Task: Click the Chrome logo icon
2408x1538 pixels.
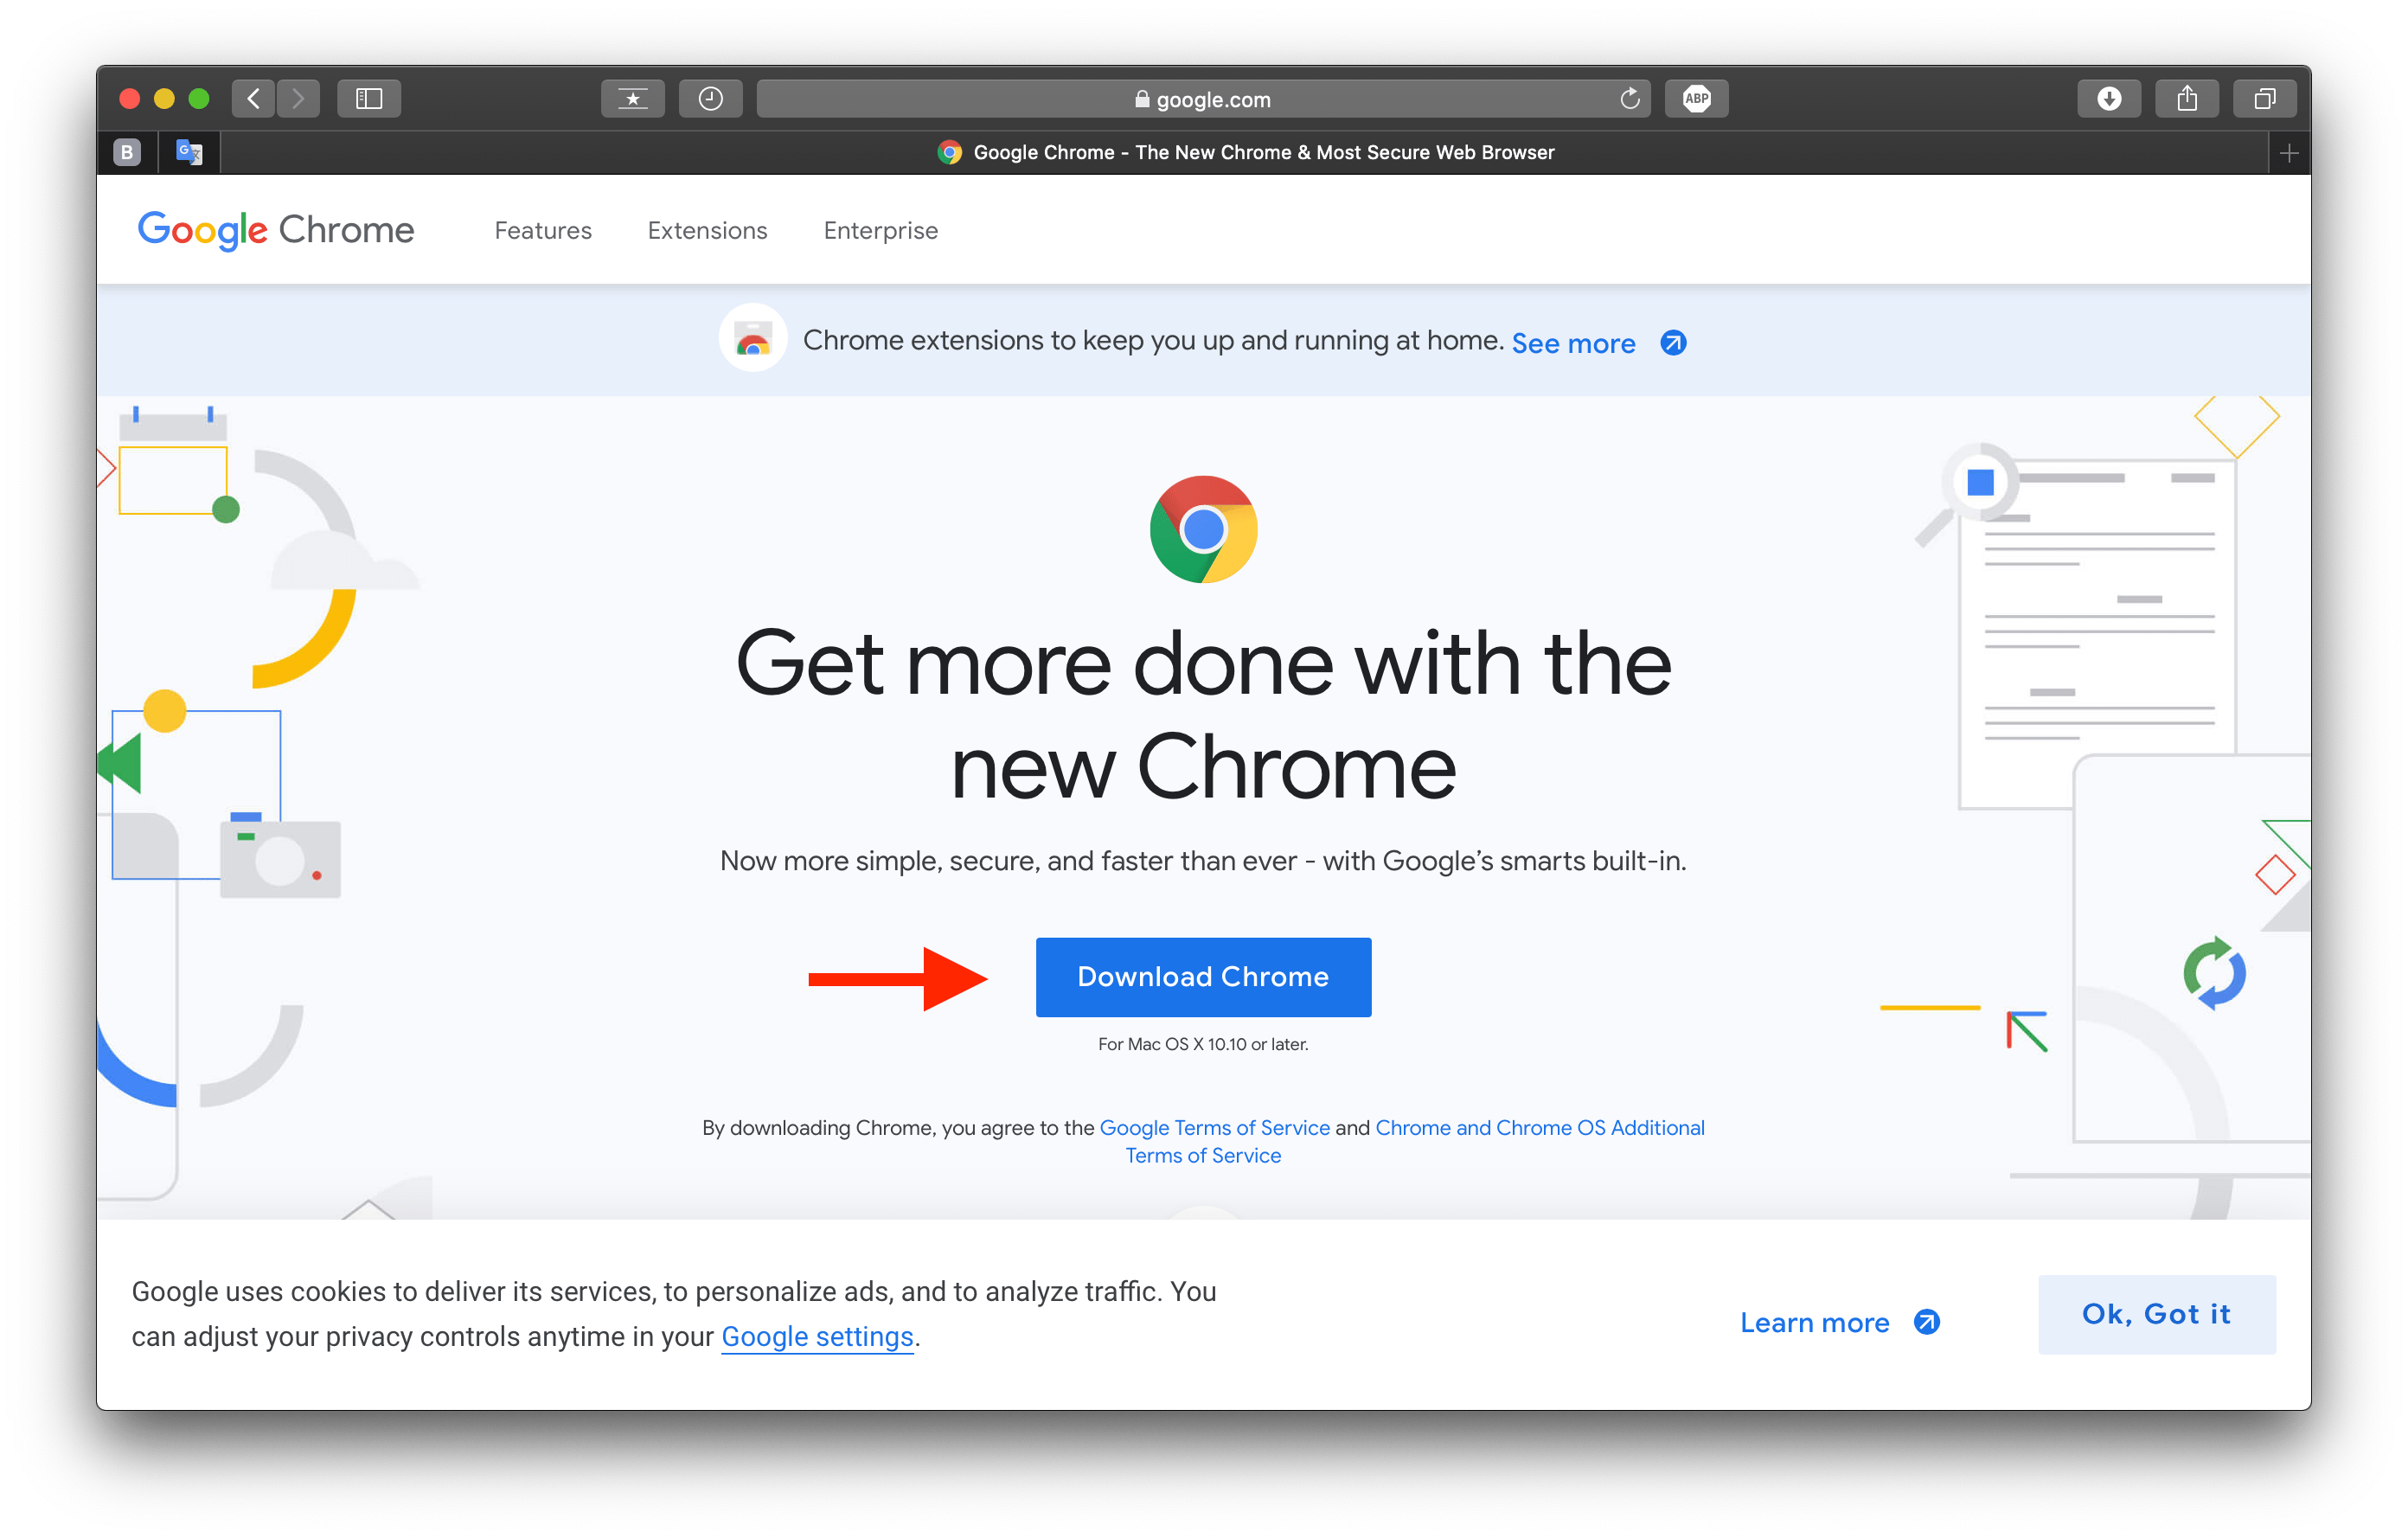Action: point(1202,530)
